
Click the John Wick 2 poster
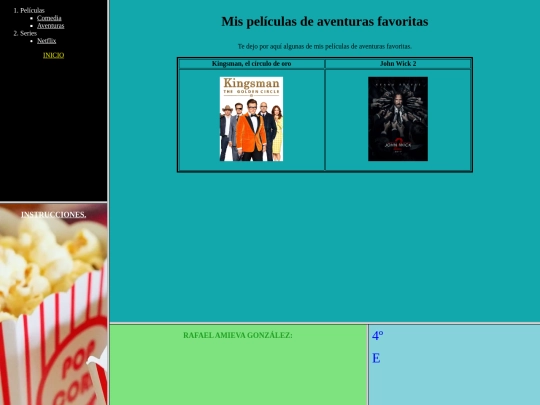(398, 119)
